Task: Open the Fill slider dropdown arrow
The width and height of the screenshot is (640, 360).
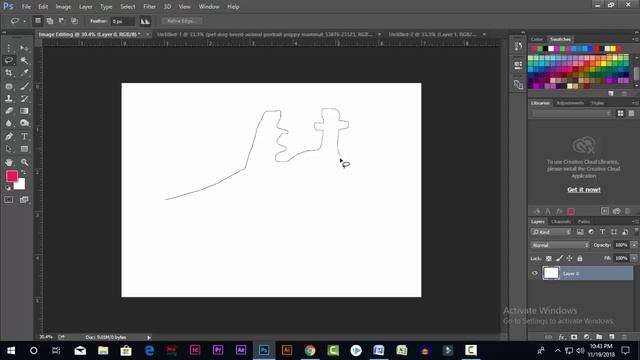Action: [634, 258]
